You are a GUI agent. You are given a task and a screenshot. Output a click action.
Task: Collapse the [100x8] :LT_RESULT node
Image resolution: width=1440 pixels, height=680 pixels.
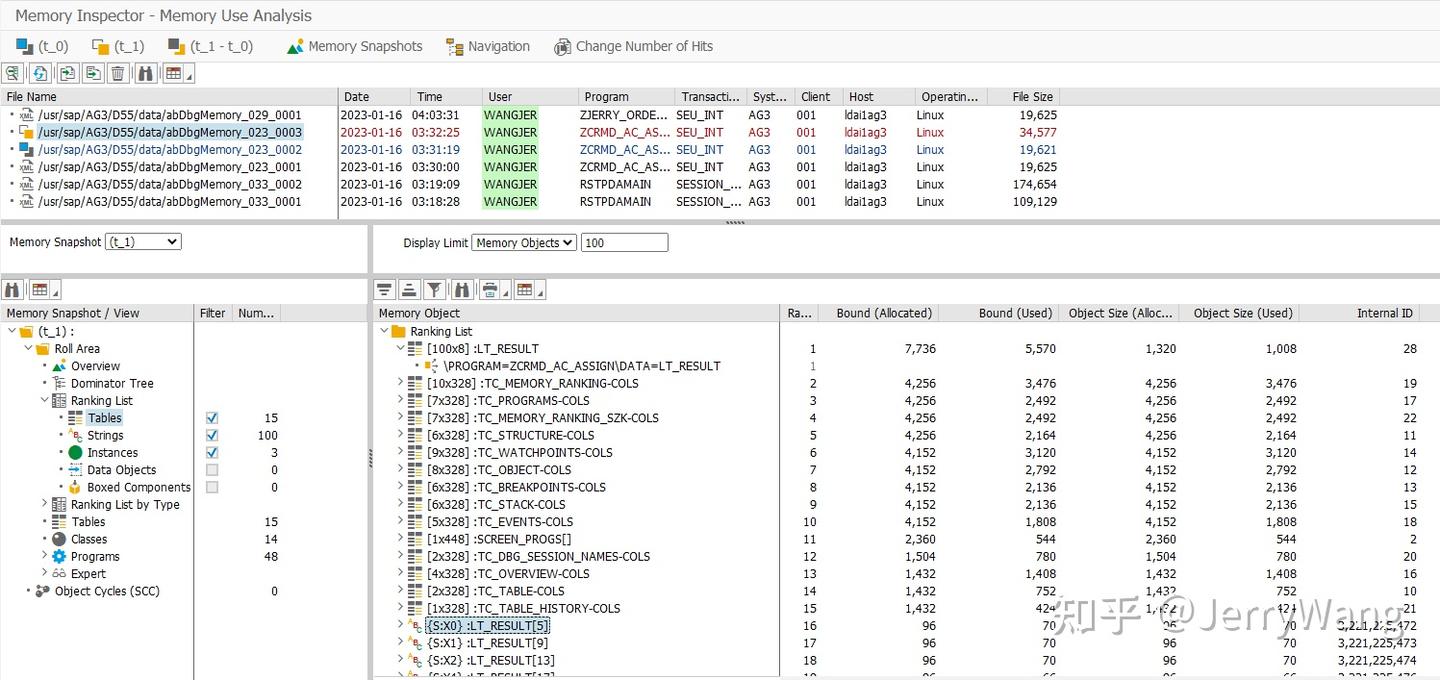coord(401,349)
